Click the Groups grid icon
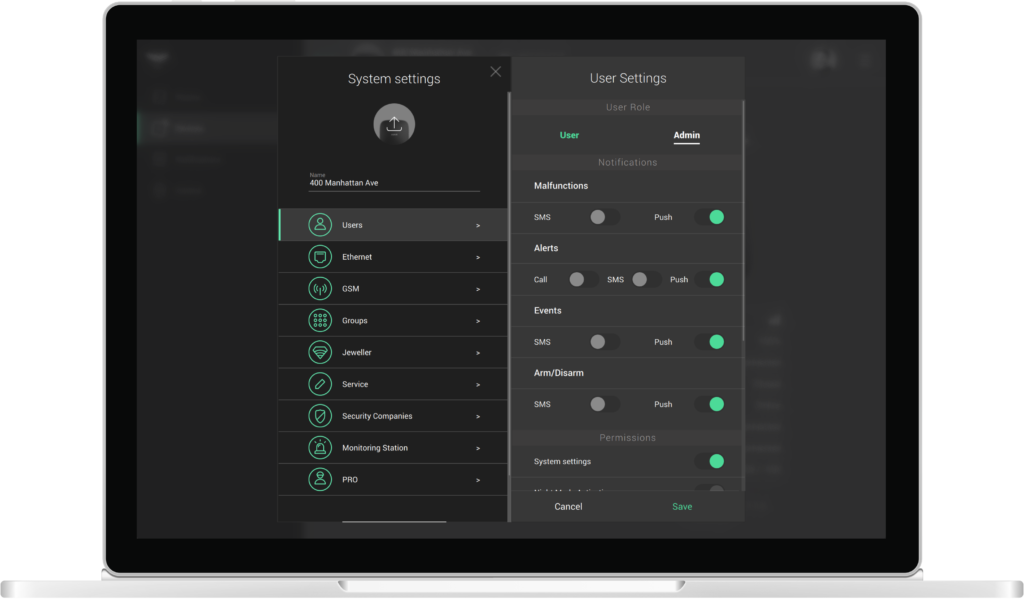This screenshot has width=1024, height=599. point(320,321)
